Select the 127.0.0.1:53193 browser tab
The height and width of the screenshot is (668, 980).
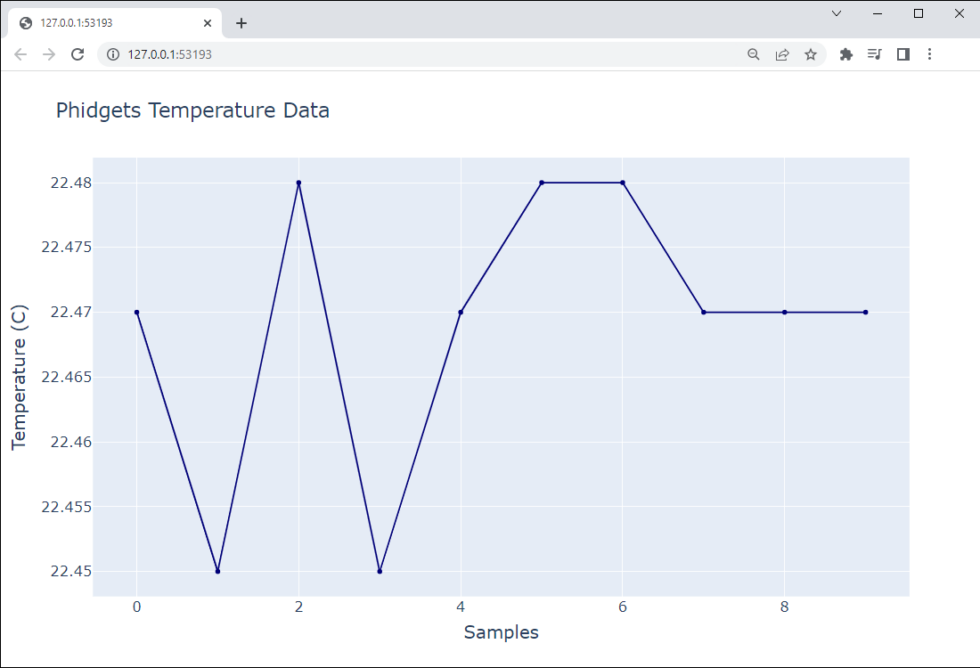tap(110, 22)
